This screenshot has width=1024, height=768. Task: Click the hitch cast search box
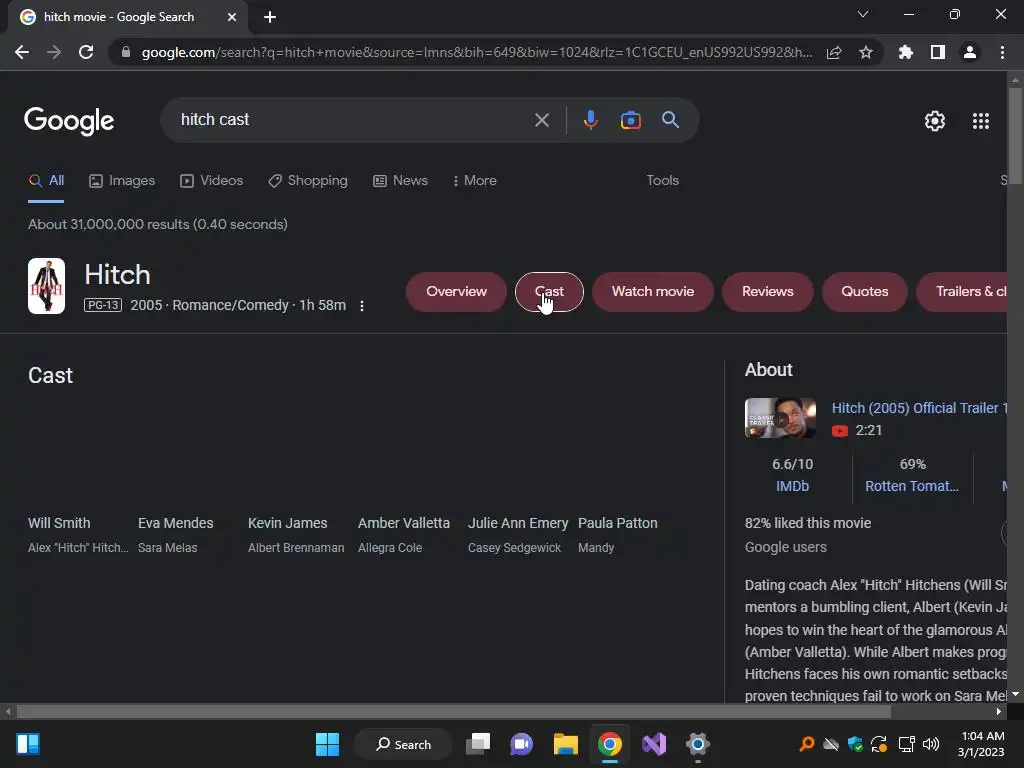(x=353, y=120)
